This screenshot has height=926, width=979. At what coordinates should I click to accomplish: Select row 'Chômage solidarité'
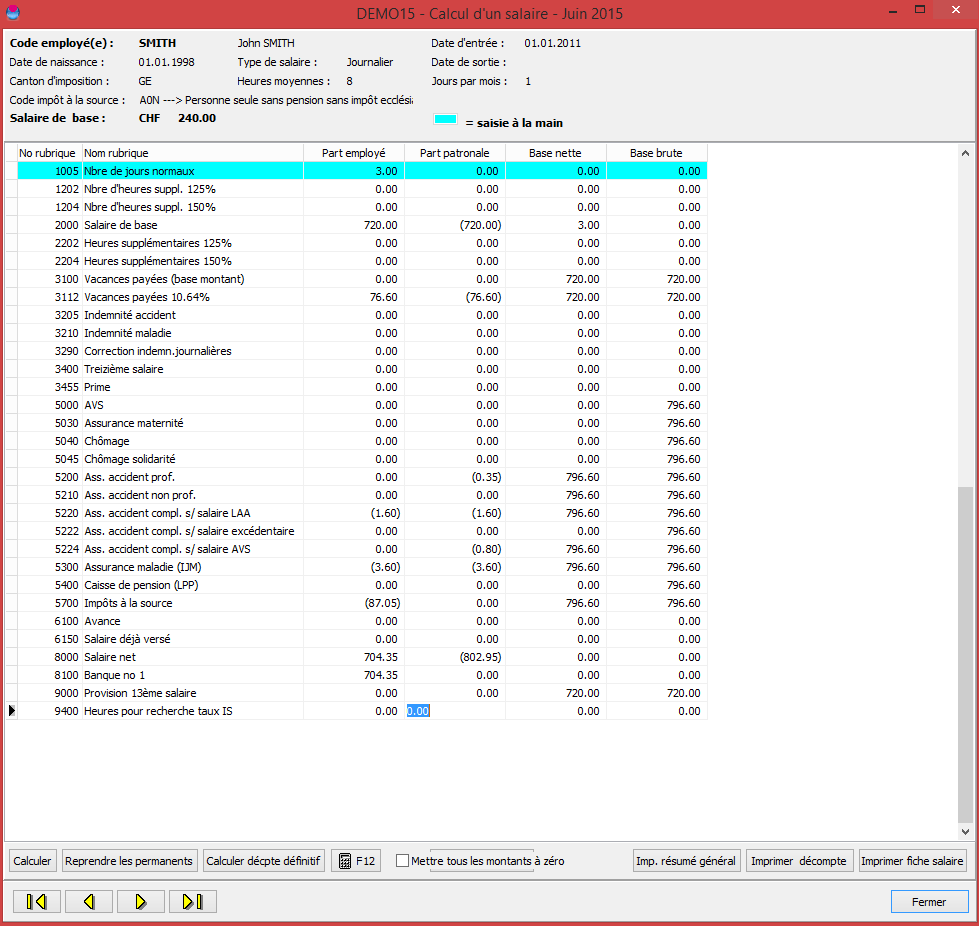[x=362, y=459]
